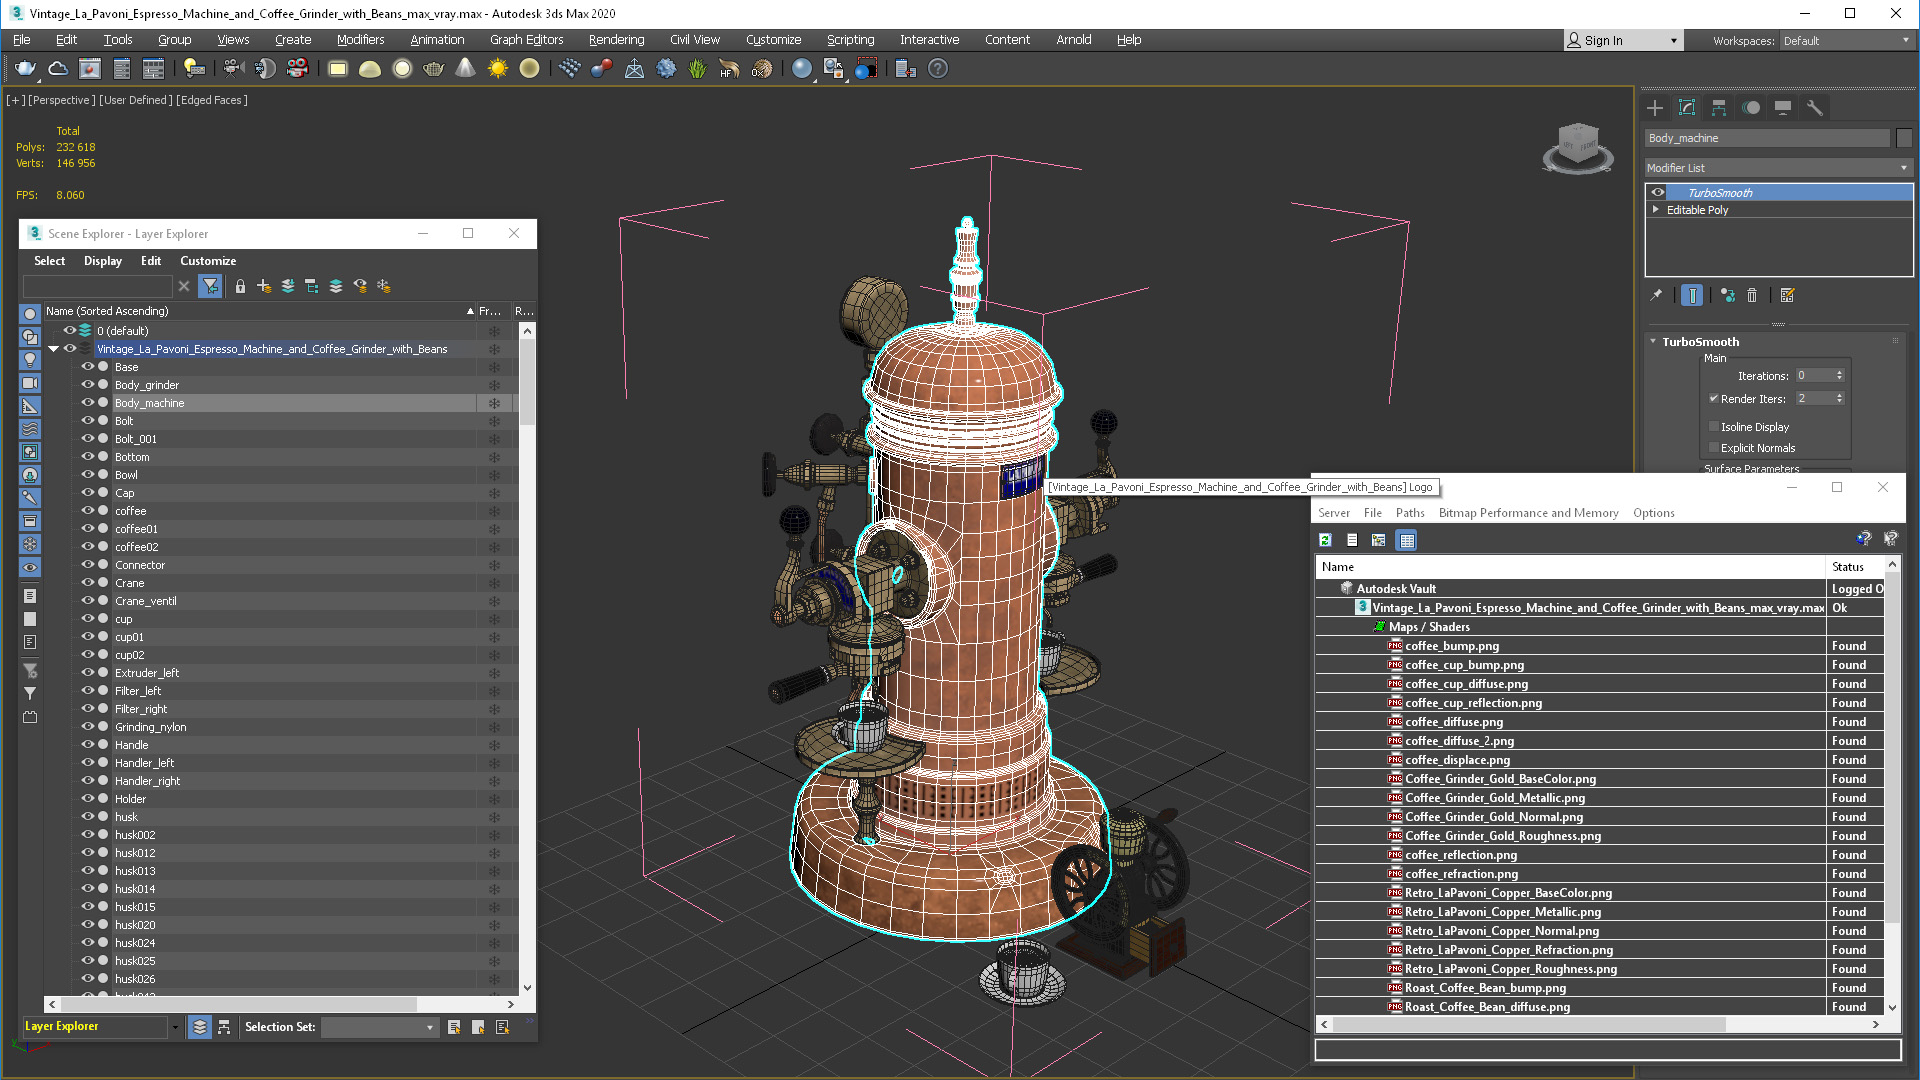Image resolution: width=1920 pixels, height=1080 pixels.
Task: Click Remove Modifier trash icon
Action: click(x=1752, y=295)
